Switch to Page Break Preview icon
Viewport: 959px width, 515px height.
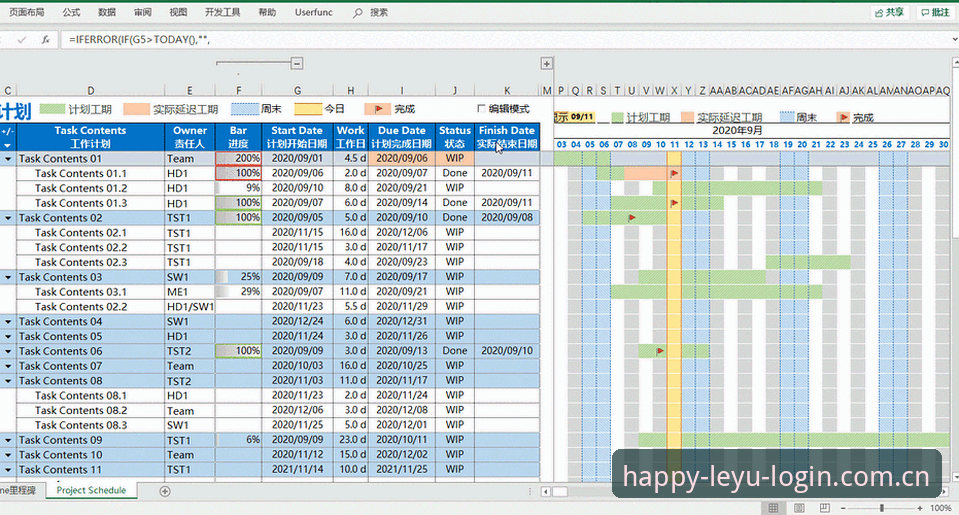824,508
